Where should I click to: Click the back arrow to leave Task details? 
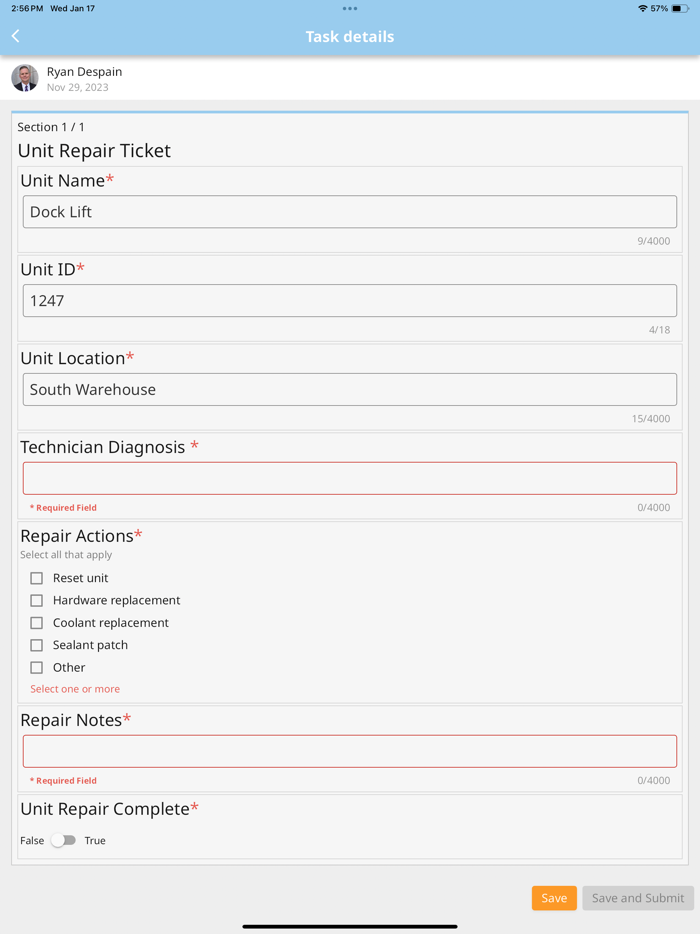[x=15, y=35]
